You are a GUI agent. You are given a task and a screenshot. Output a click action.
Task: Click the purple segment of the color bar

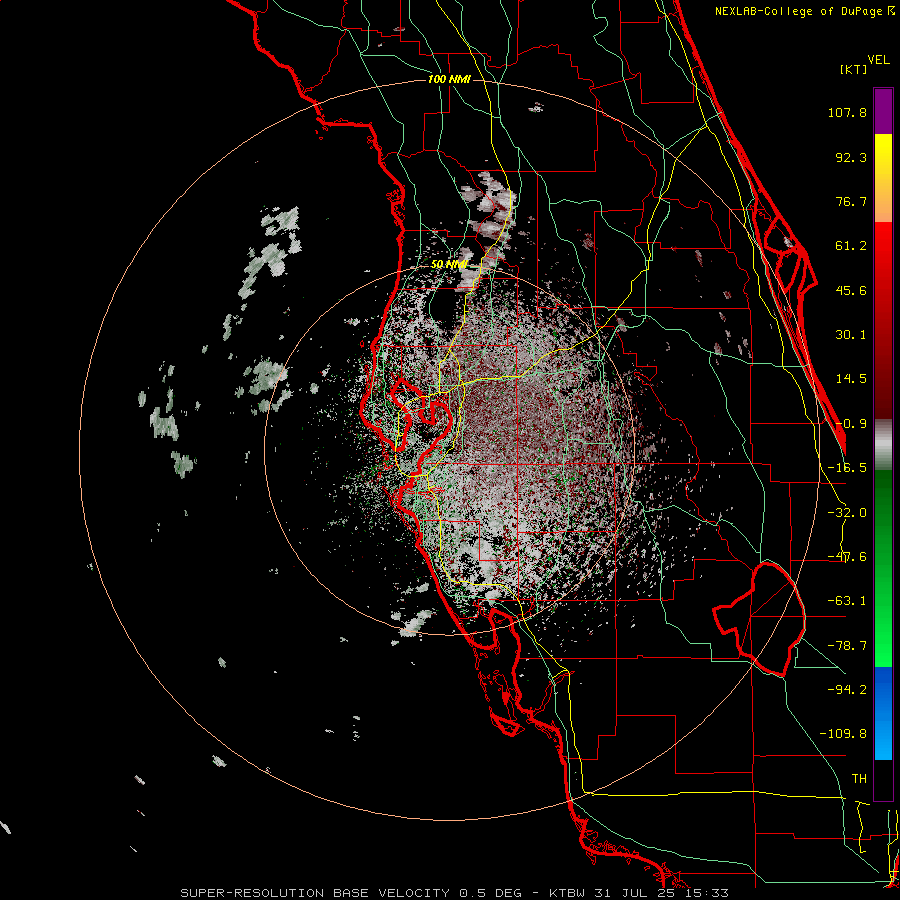tap(883, 111)
